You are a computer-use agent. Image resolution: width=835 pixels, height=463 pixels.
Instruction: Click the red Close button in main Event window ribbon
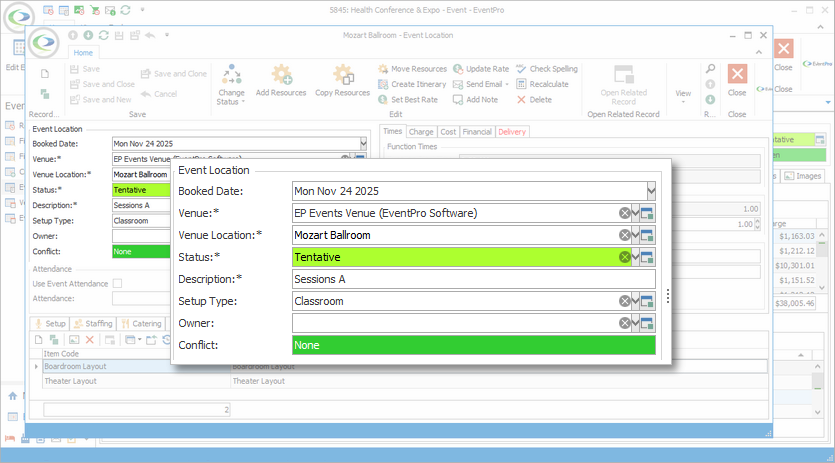783,49
